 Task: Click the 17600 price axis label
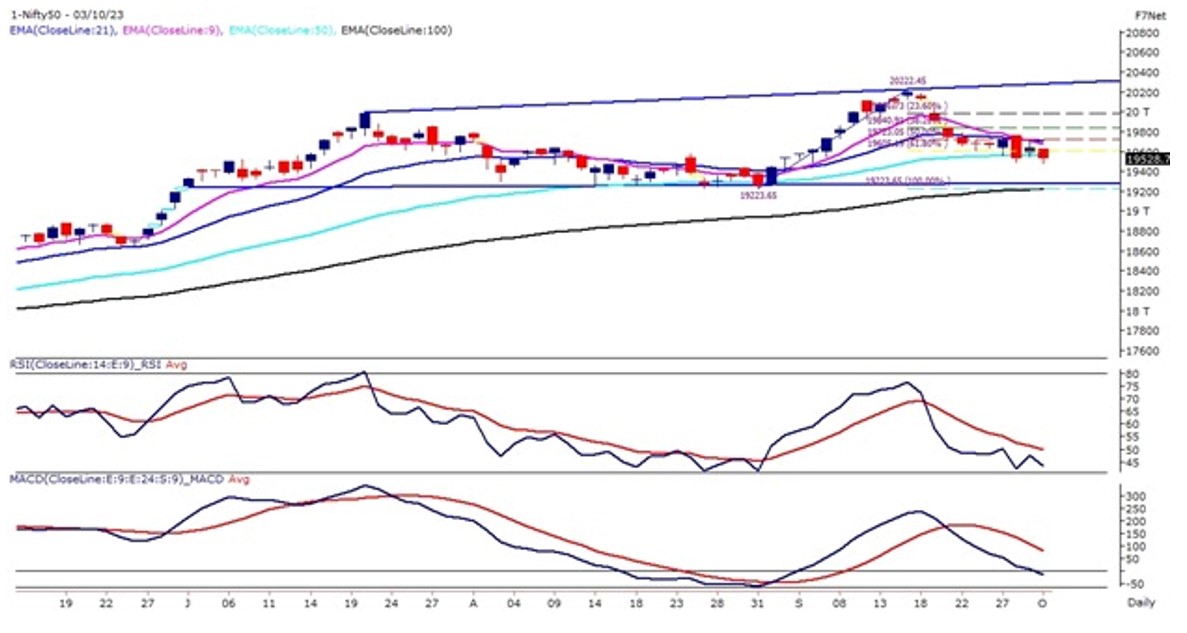(x=1144, y=351)
